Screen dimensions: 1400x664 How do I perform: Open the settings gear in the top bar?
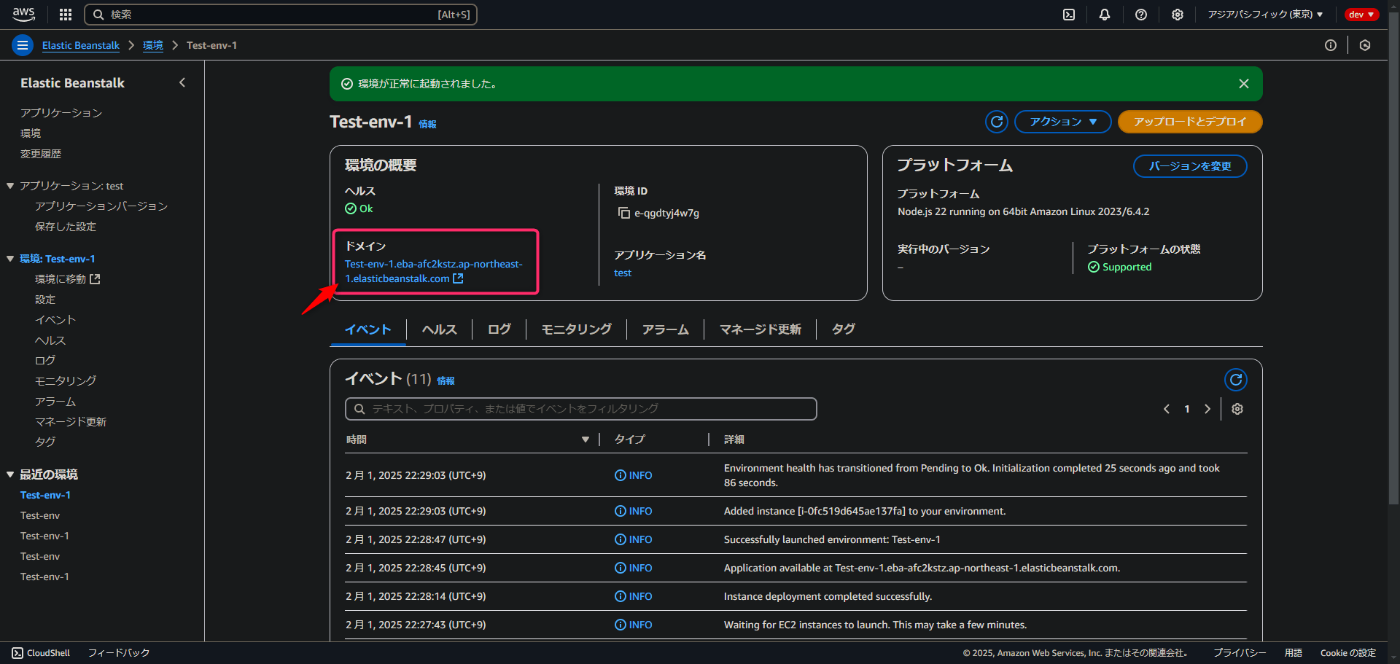[x=1178, y=14]
